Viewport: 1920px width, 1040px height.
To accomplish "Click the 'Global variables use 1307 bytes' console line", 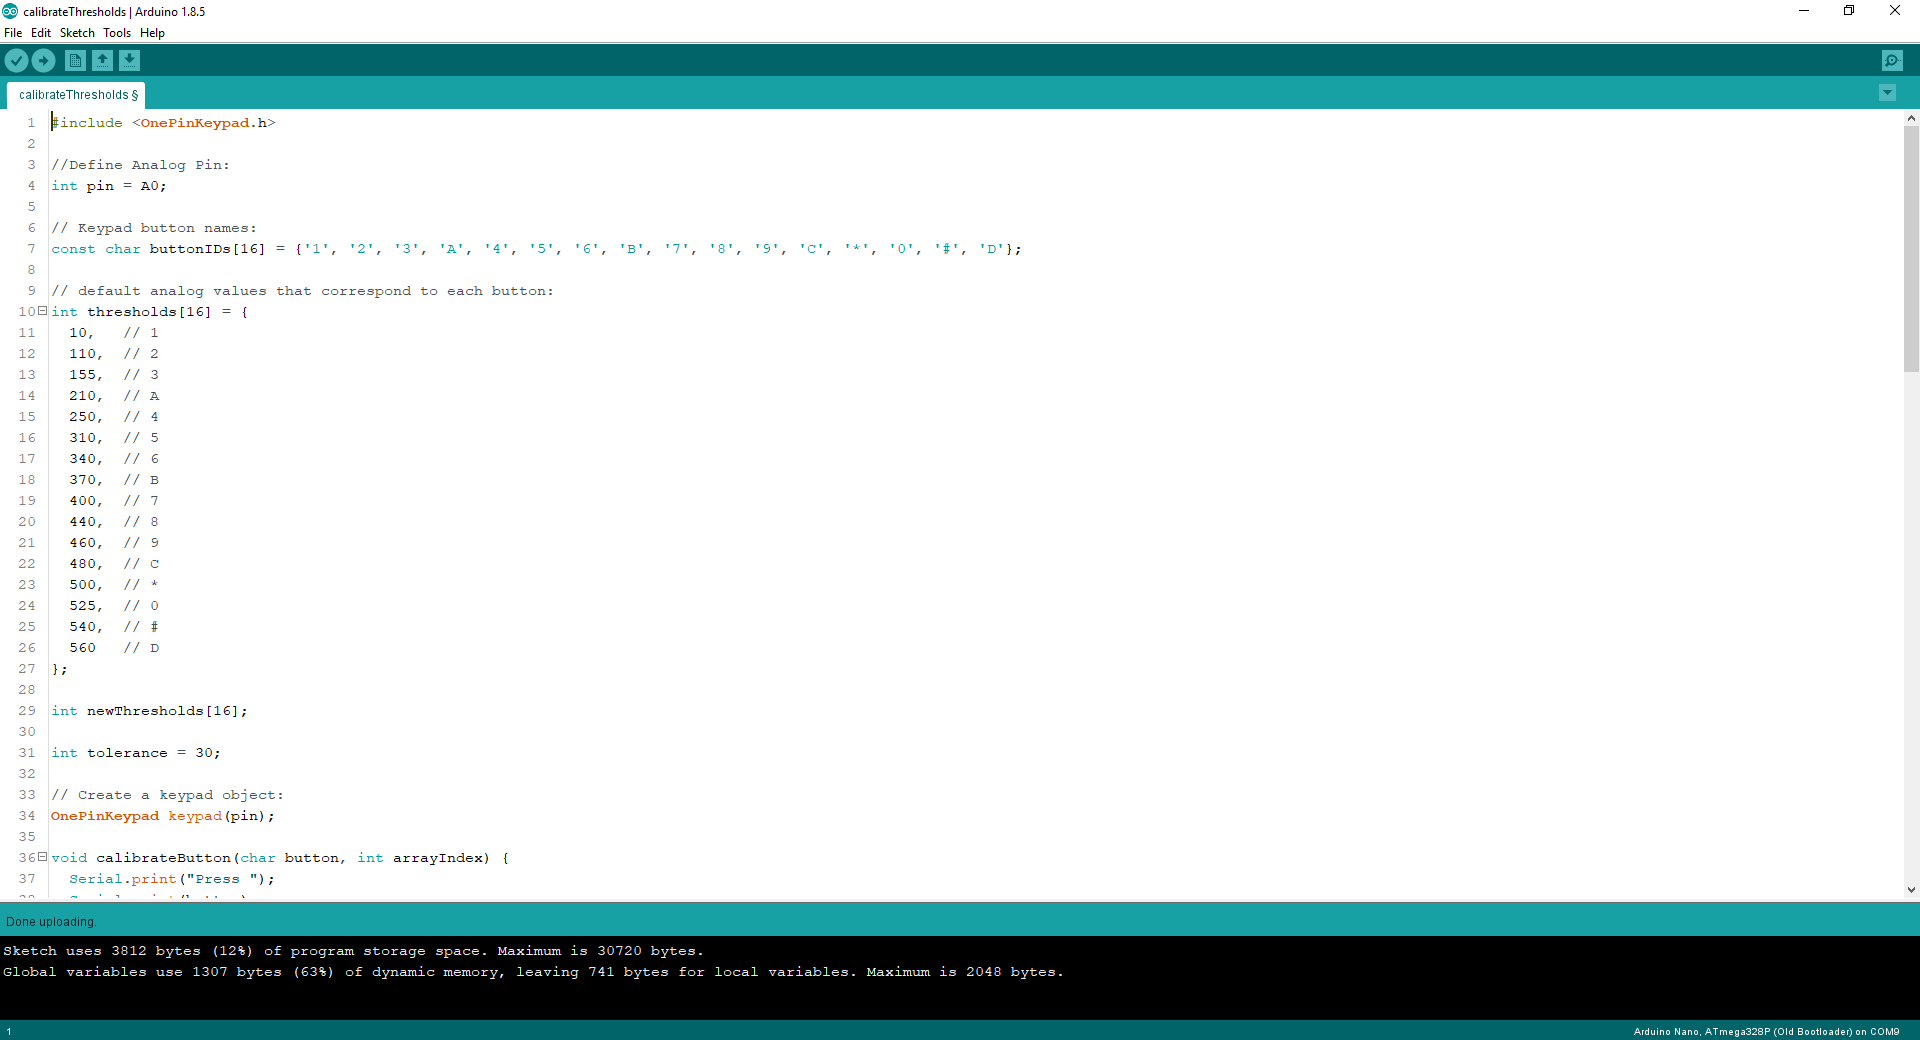I will pyautogui.click(x=534, y=972).
